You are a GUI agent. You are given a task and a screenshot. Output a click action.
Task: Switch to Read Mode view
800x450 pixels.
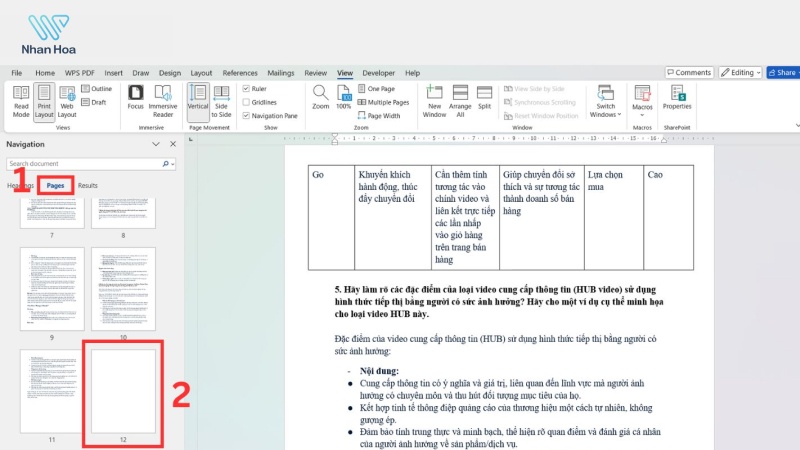coord(21,102)
